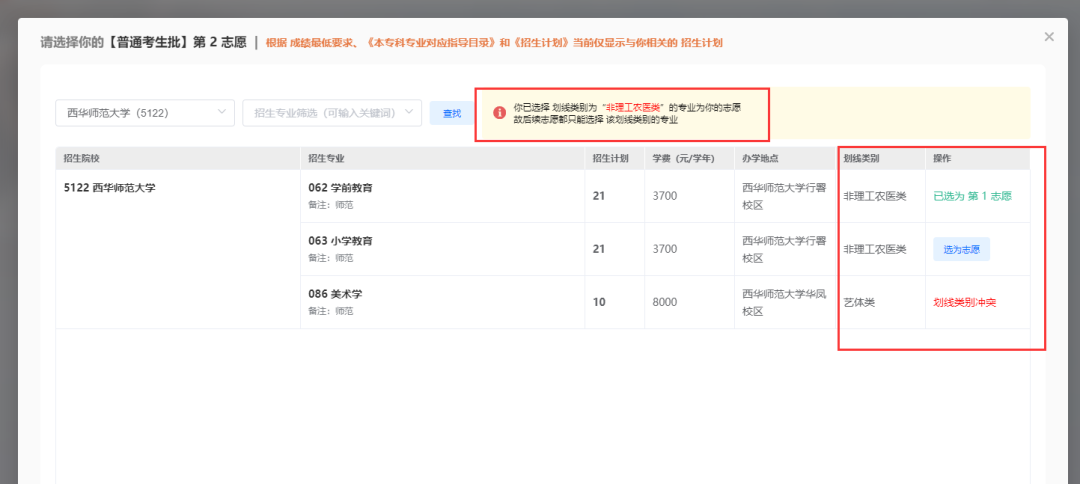Click the 查找 search button

(x=452, y=113)
